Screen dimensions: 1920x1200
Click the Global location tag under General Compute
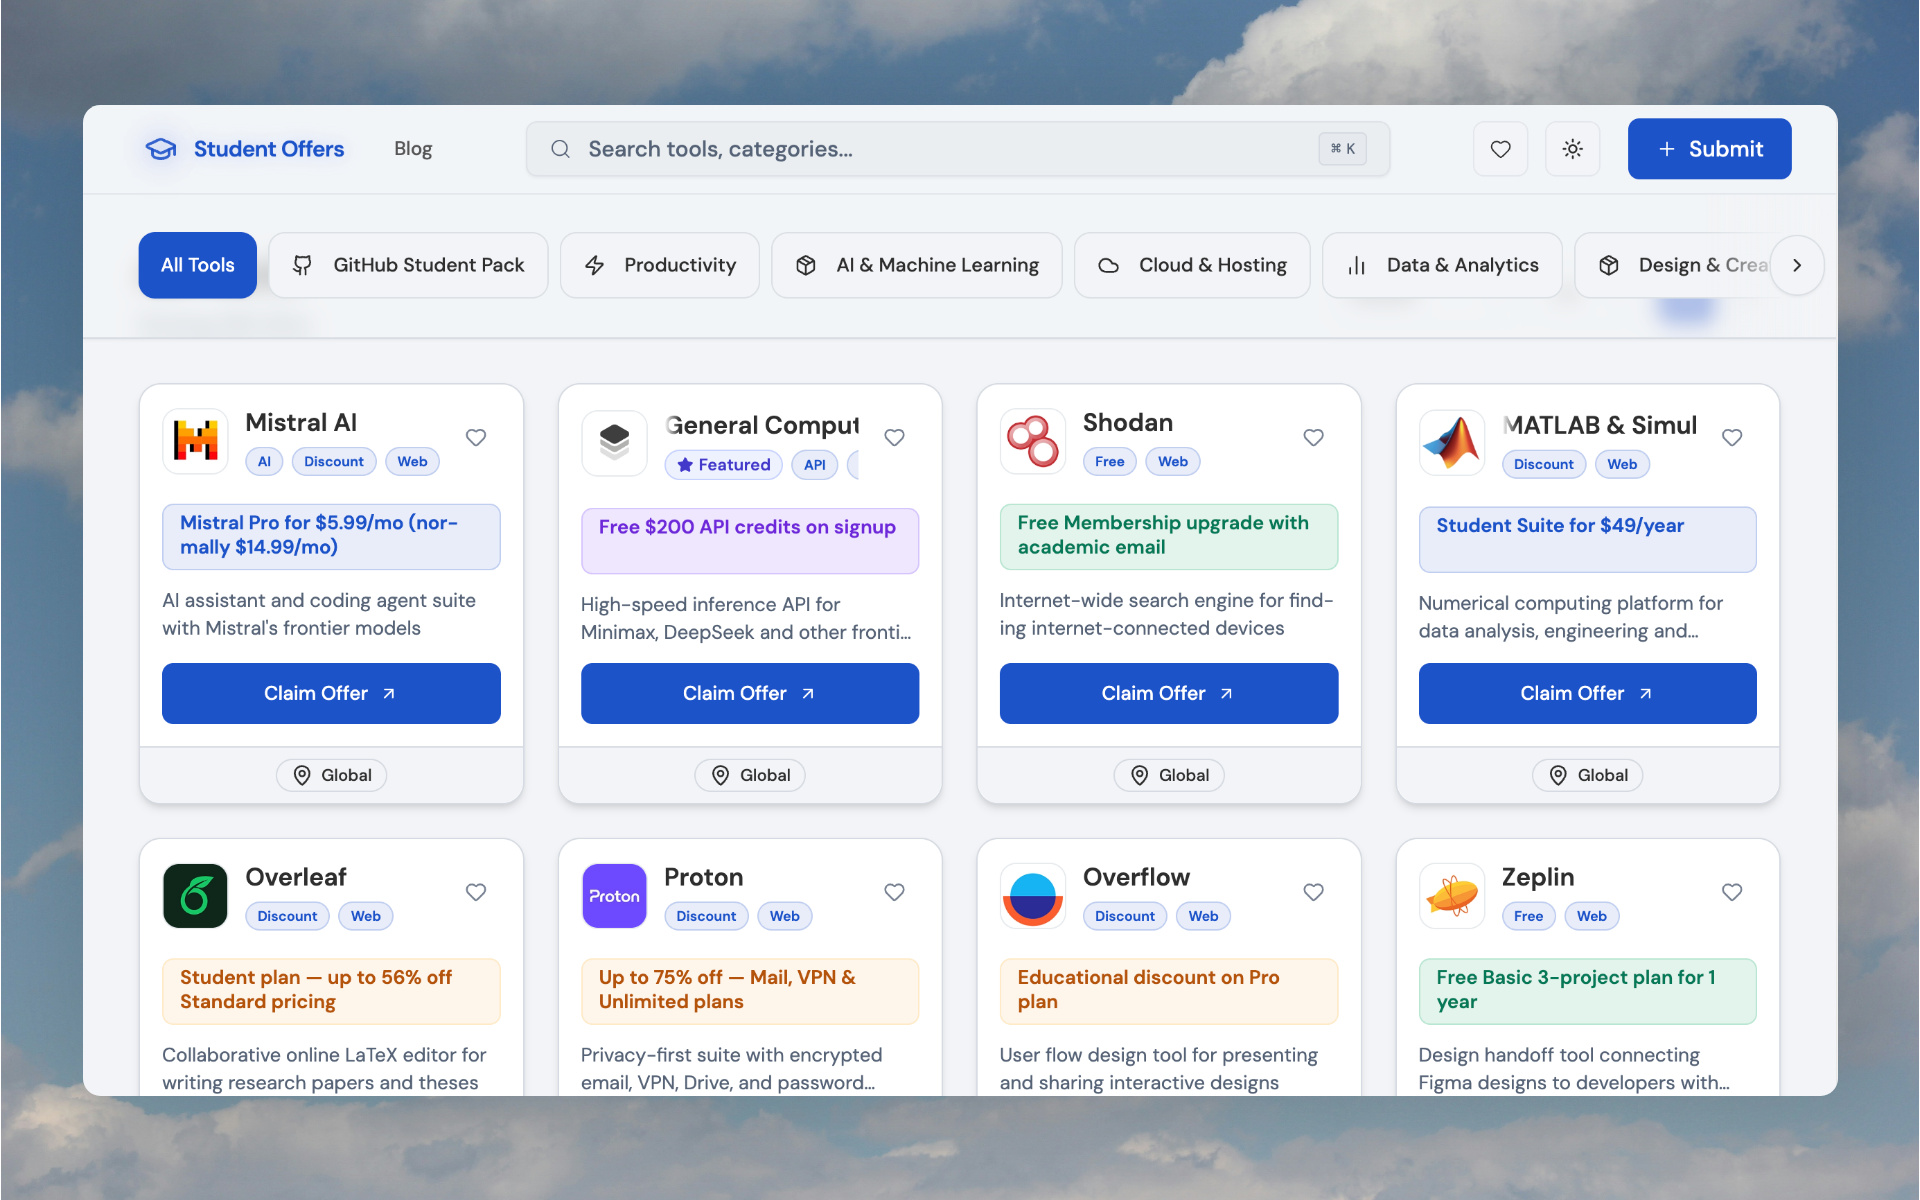(x=750, y=775)
